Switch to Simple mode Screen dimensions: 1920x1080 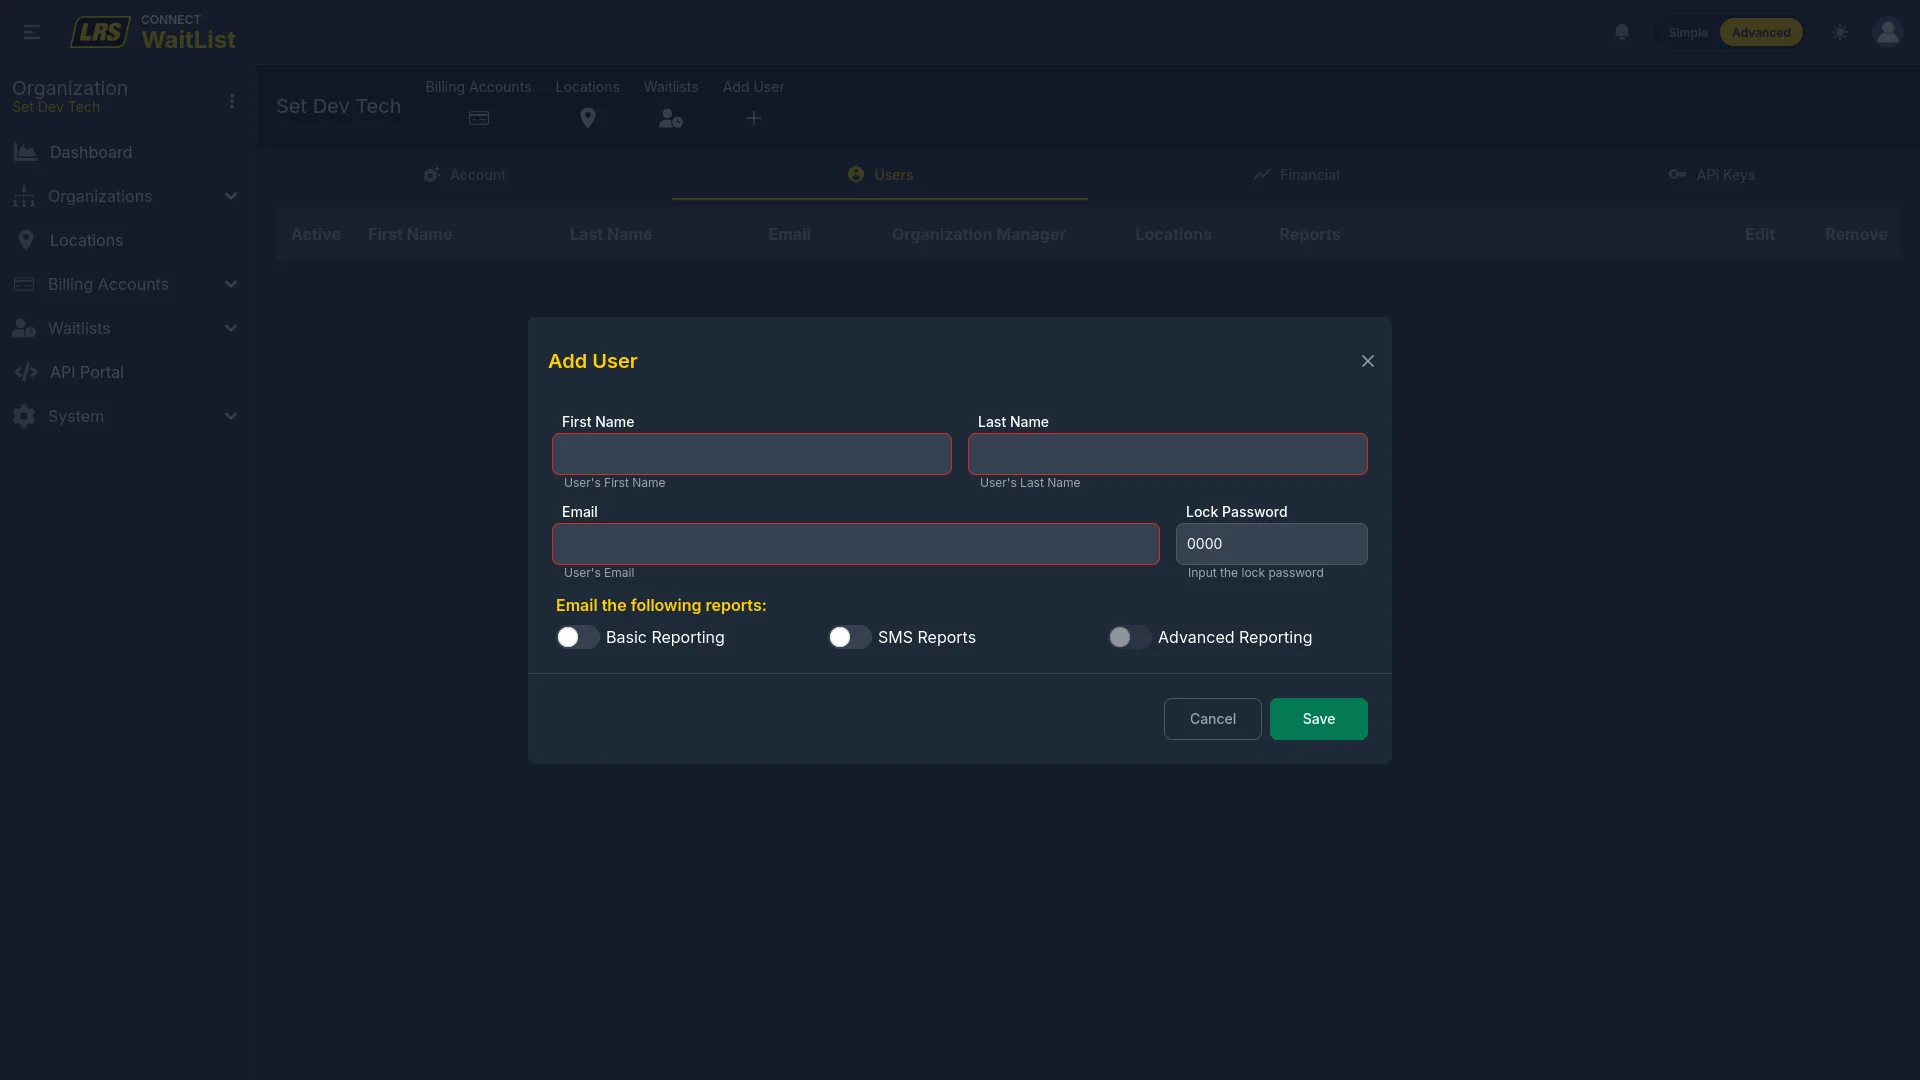coord(1688,32)
